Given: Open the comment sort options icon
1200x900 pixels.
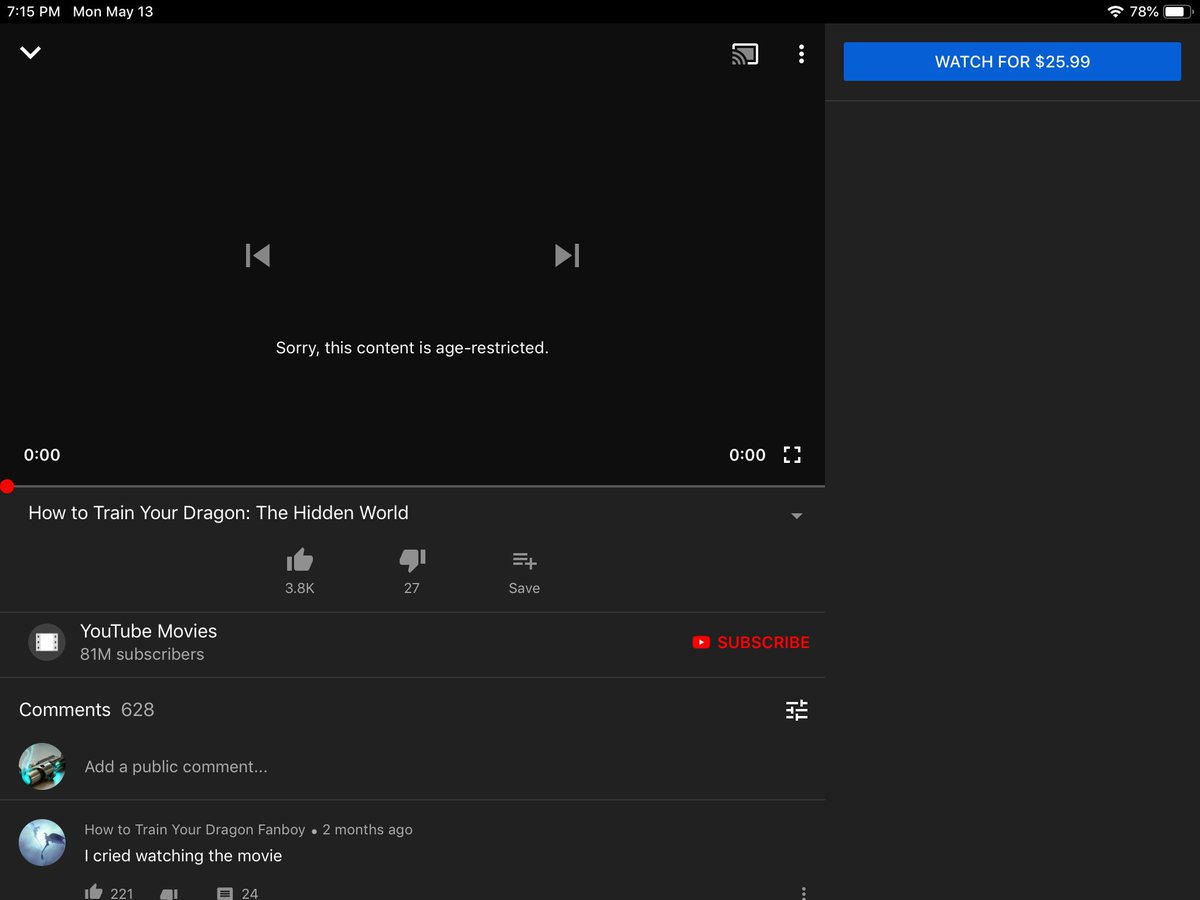Looking at the screenshot, I should click(x=797, y=710).
